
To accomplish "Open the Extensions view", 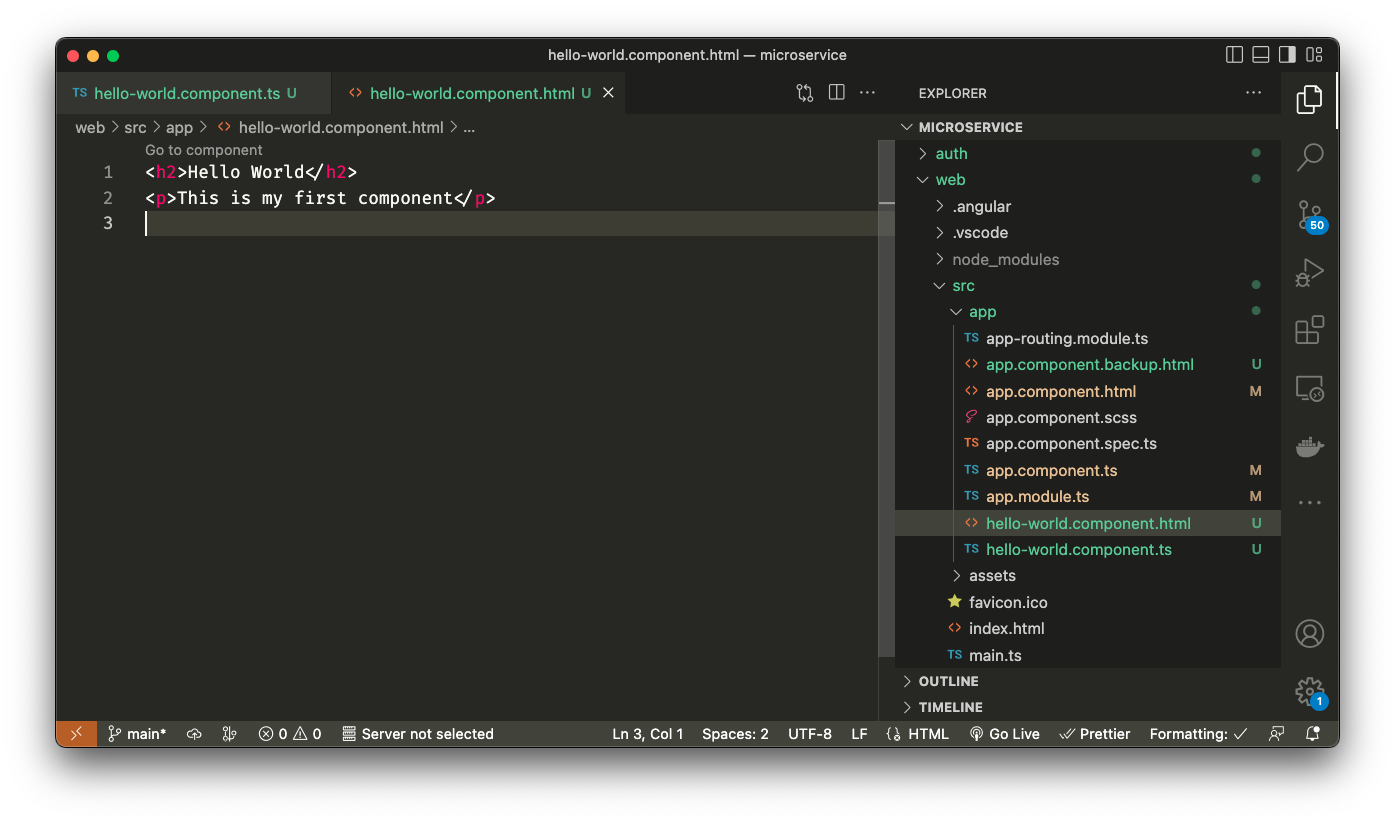I will (1309, 330).
